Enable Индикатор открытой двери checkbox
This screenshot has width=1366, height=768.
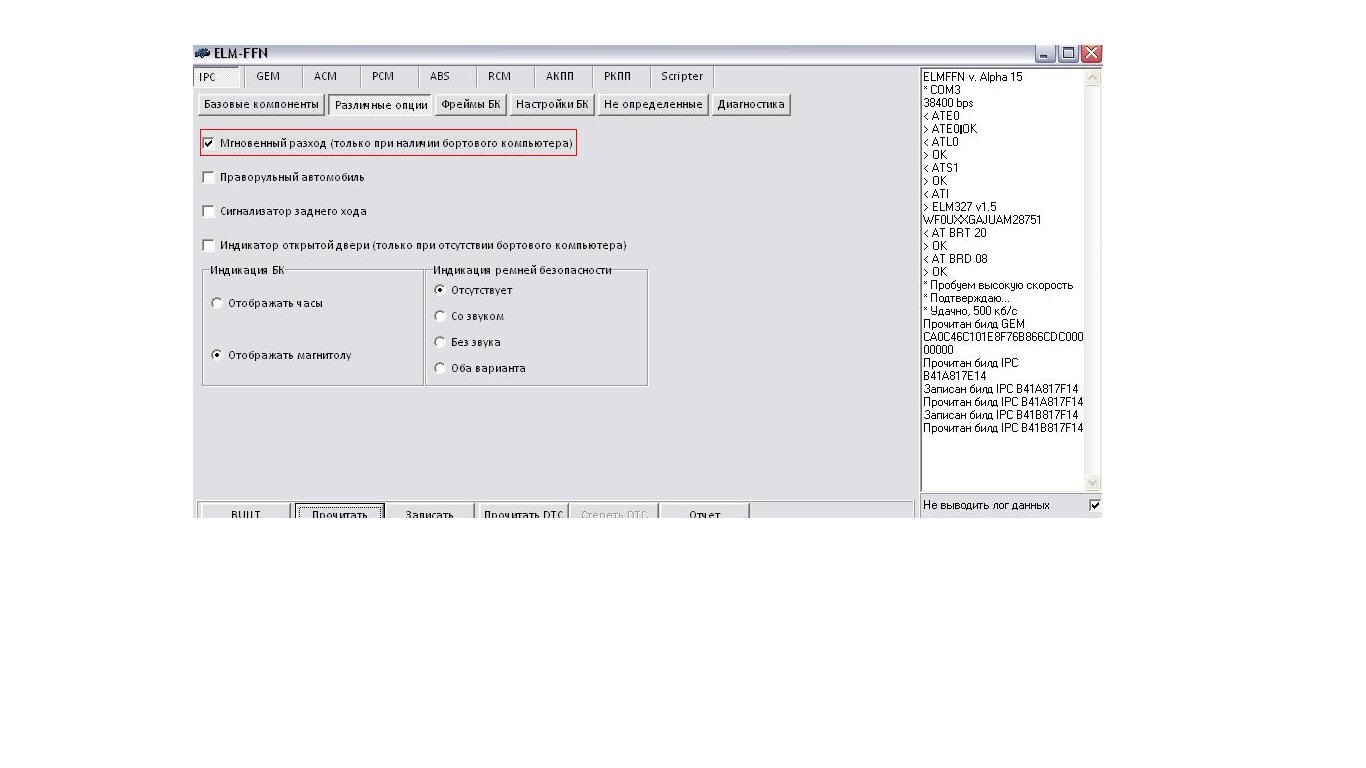point(208,245)
